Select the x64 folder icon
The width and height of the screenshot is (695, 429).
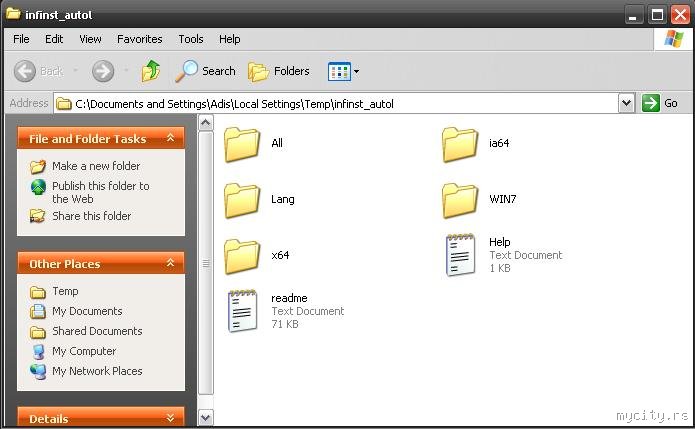click(242, 256)
